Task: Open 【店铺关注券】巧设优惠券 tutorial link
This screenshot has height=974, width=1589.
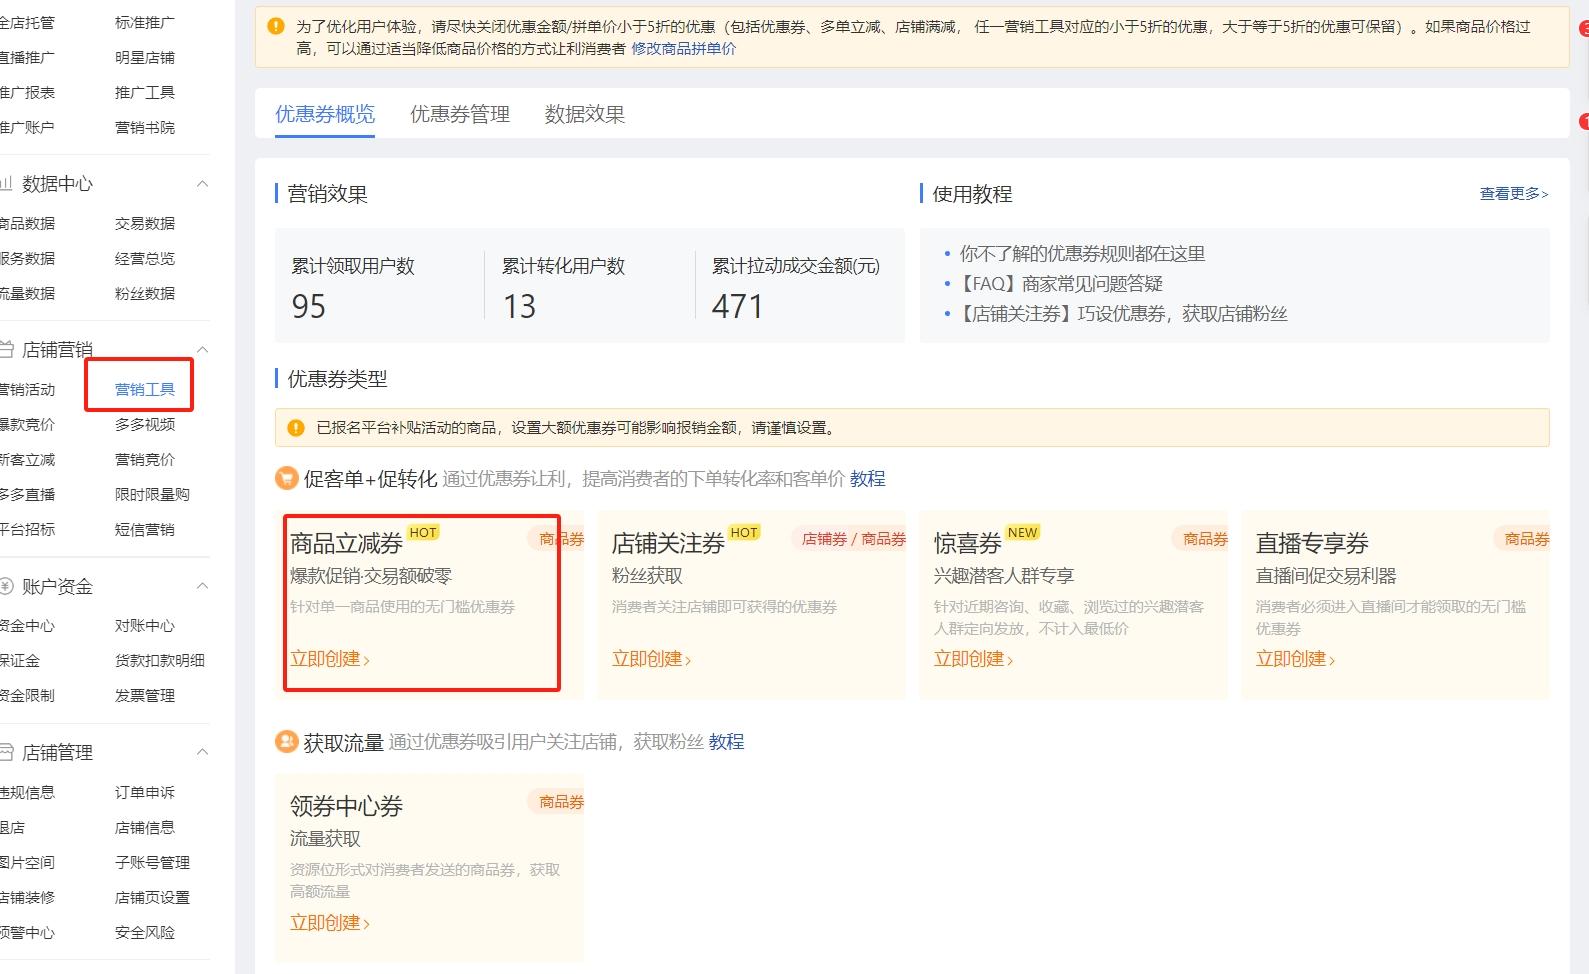Action: (1122, 314)
